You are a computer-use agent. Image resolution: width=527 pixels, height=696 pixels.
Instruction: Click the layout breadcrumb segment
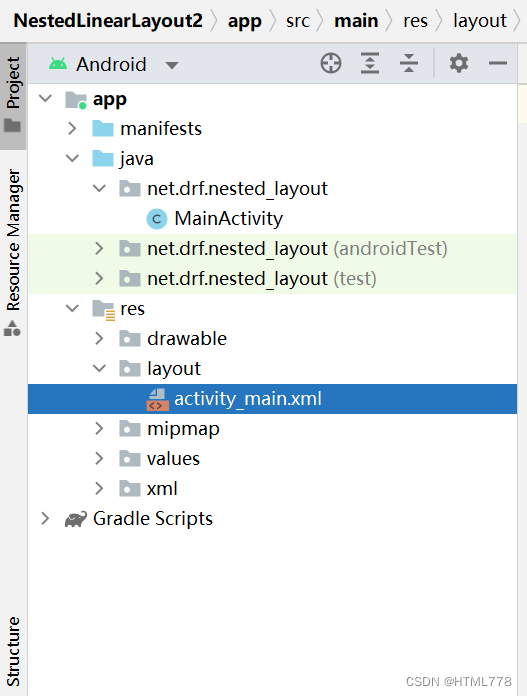click(480, 21)
